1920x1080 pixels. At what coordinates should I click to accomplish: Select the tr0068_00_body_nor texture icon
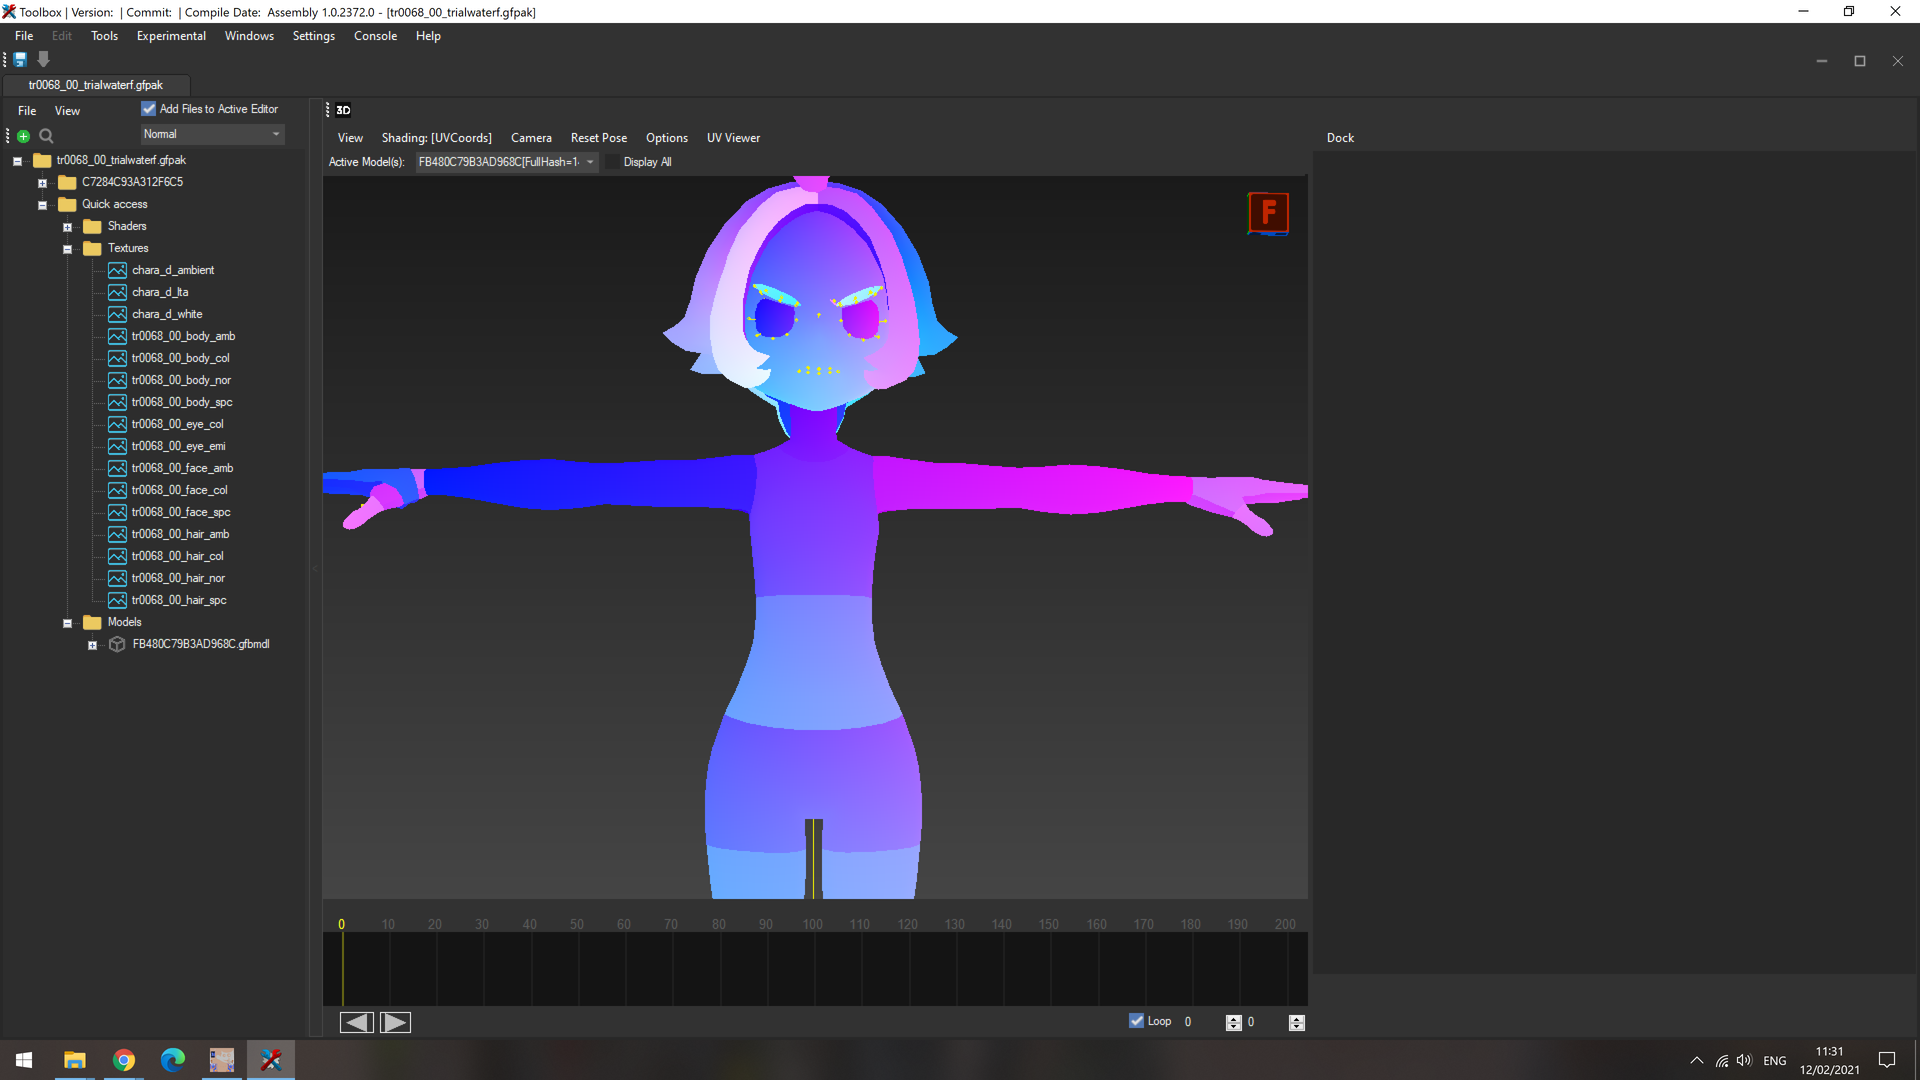click(x=117, y=380)
